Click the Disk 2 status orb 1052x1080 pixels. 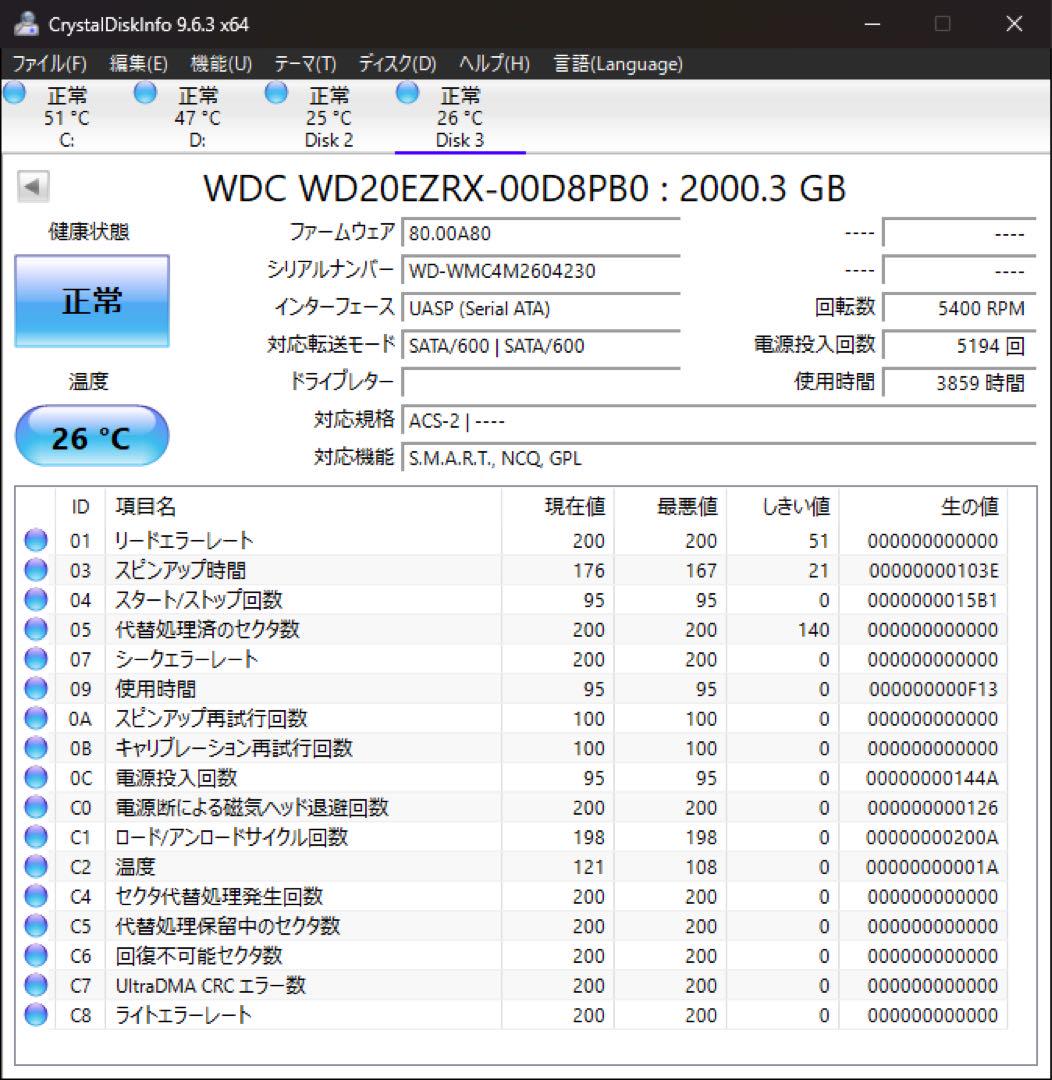(276, 92)
